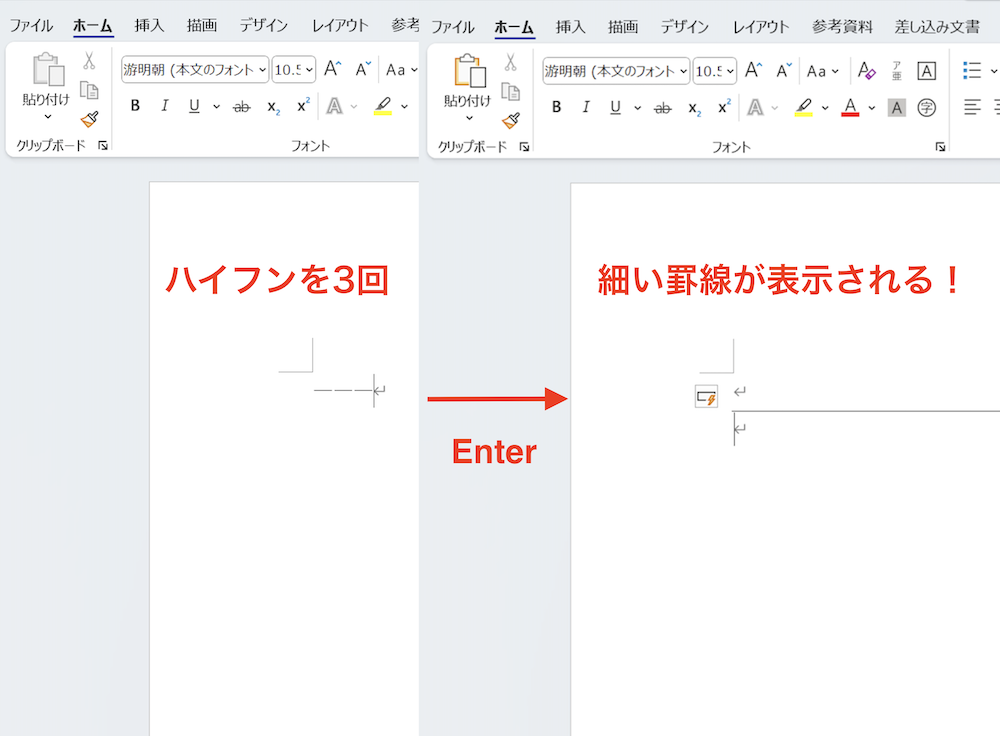Open font name box in left window

click(195, 70)
